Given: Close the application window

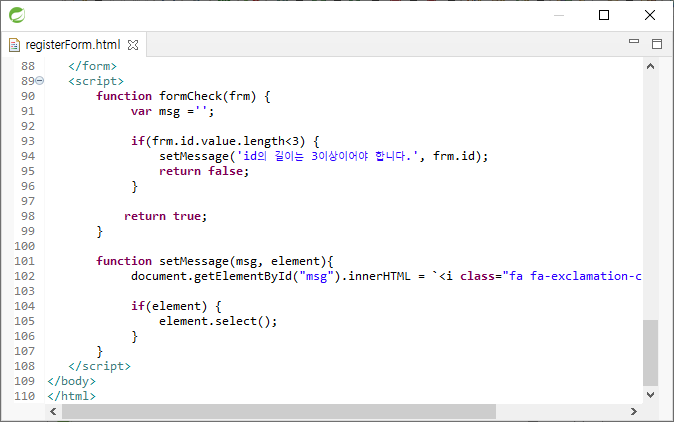Looking at the screenshot, I should click(x=650, y=15).
